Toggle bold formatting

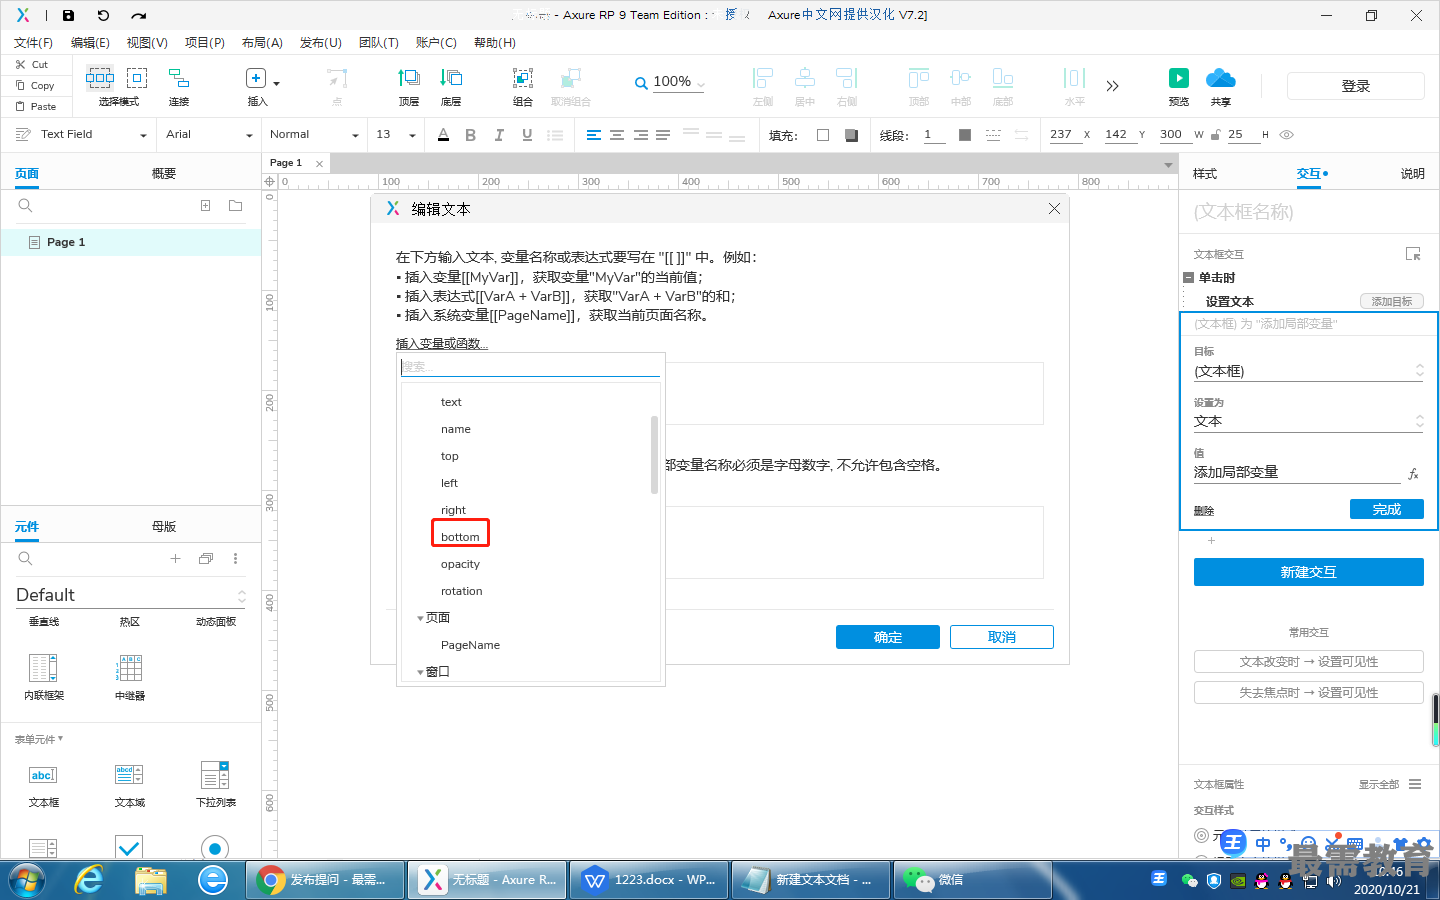coord(470,135)
